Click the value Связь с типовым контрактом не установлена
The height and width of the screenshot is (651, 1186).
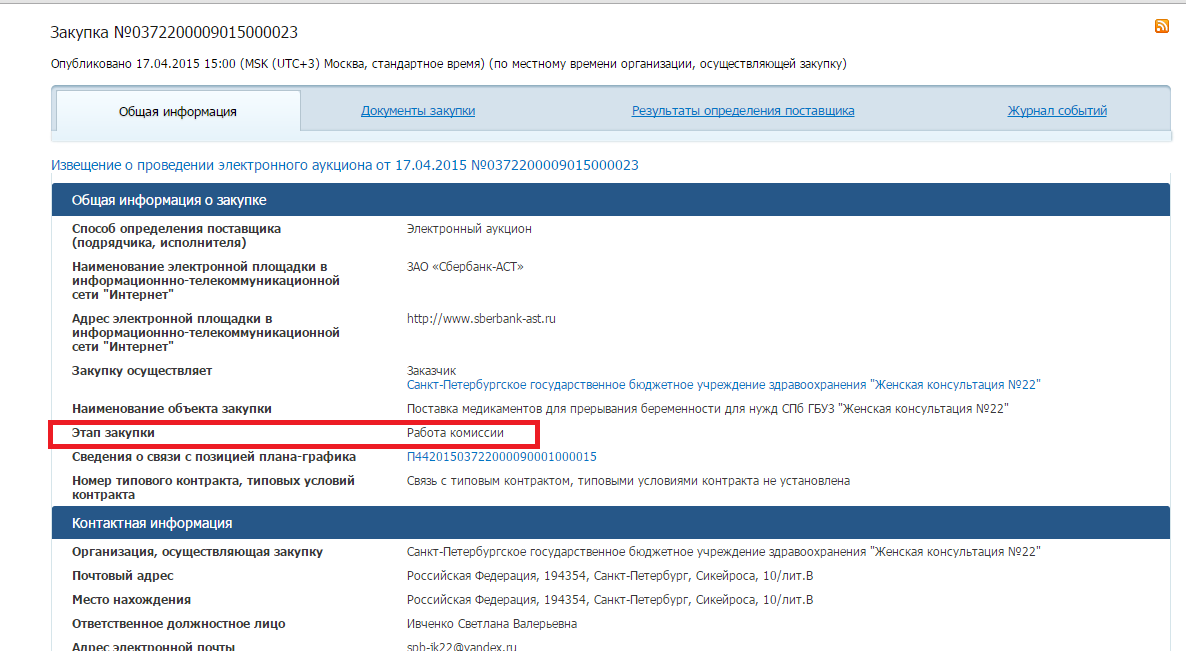click(628, 481)
